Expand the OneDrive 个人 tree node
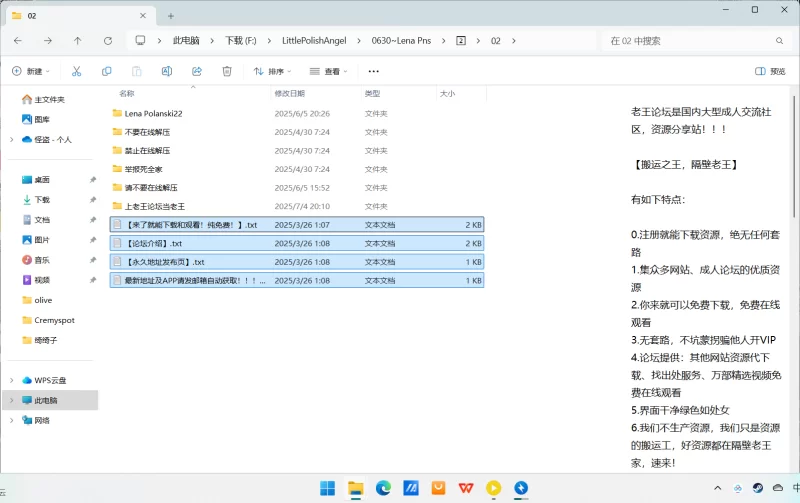This screenshot has height=503, width=800. pyautogui.click(x=12, y=139)
